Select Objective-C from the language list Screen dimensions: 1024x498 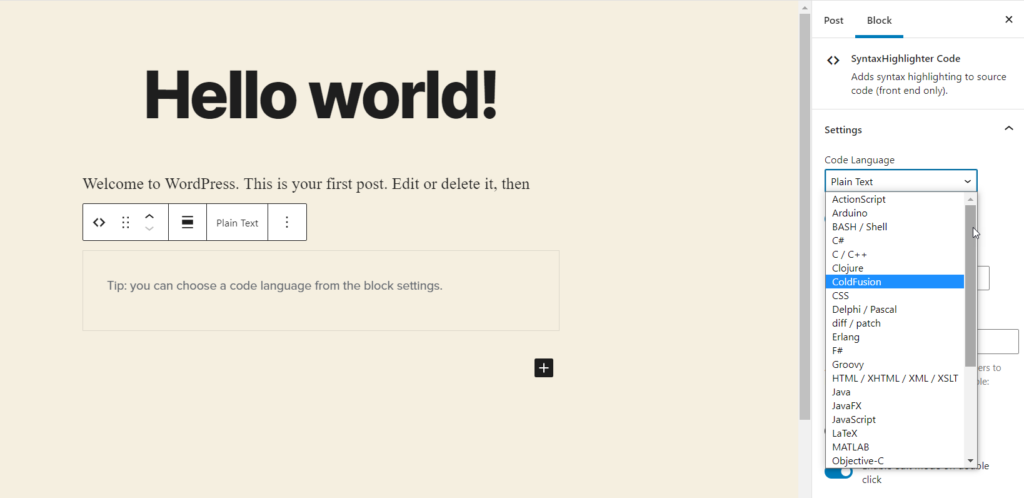click(895, 460)
